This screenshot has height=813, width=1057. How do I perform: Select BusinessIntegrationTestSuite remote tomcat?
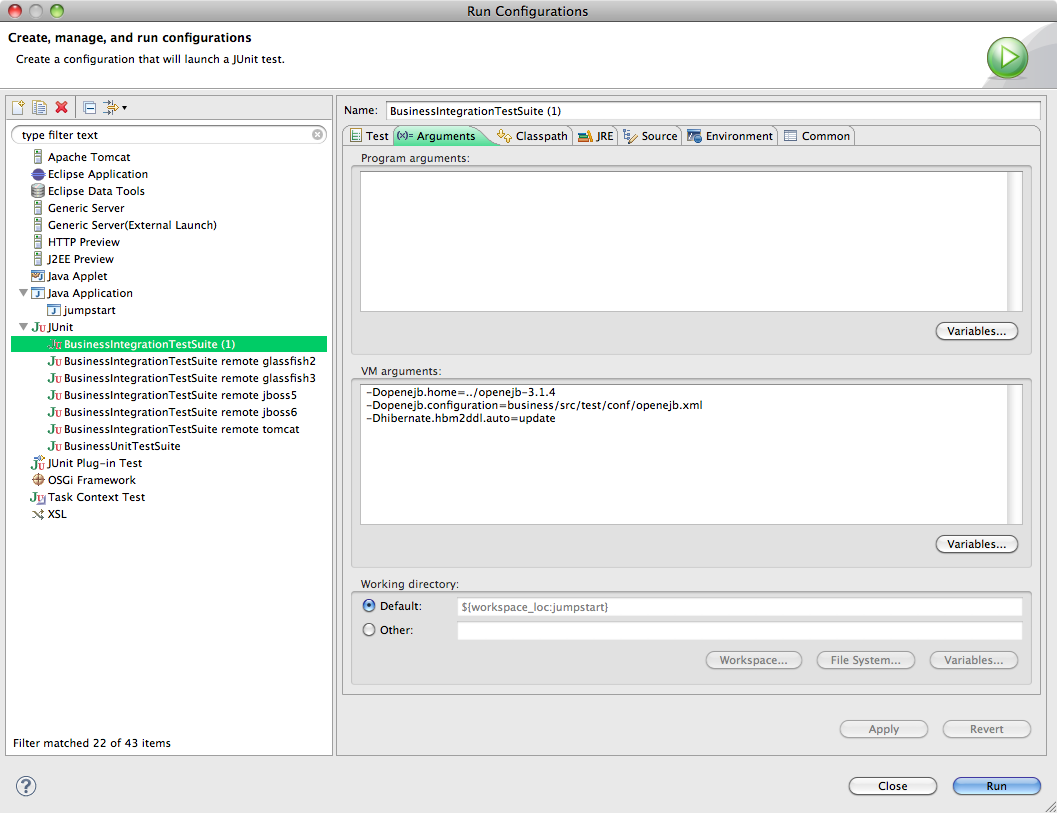(181, 429)
